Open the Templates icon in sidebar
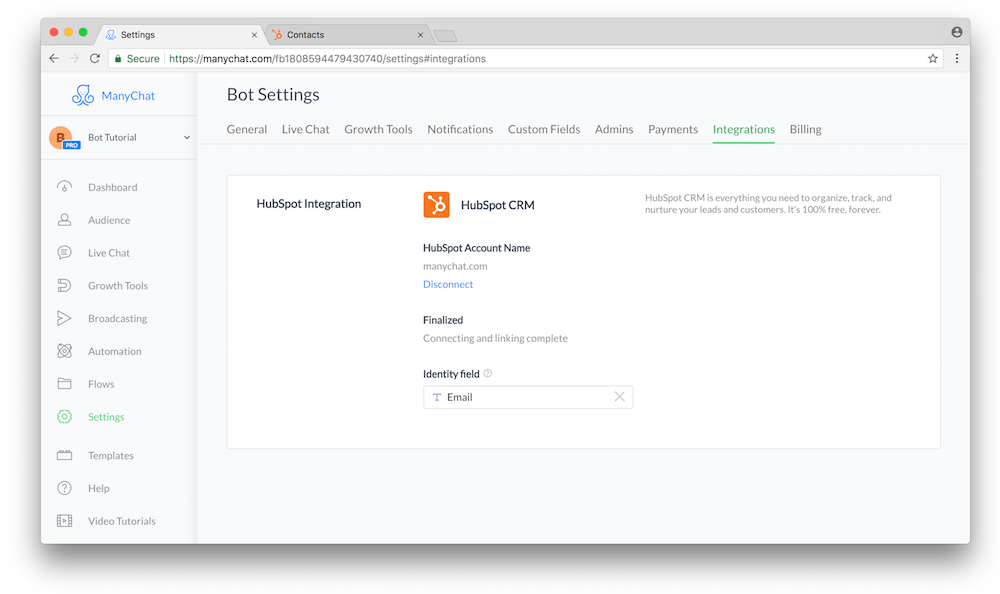The width and height of the screenshot is (1000, 594). pos(64,455)
